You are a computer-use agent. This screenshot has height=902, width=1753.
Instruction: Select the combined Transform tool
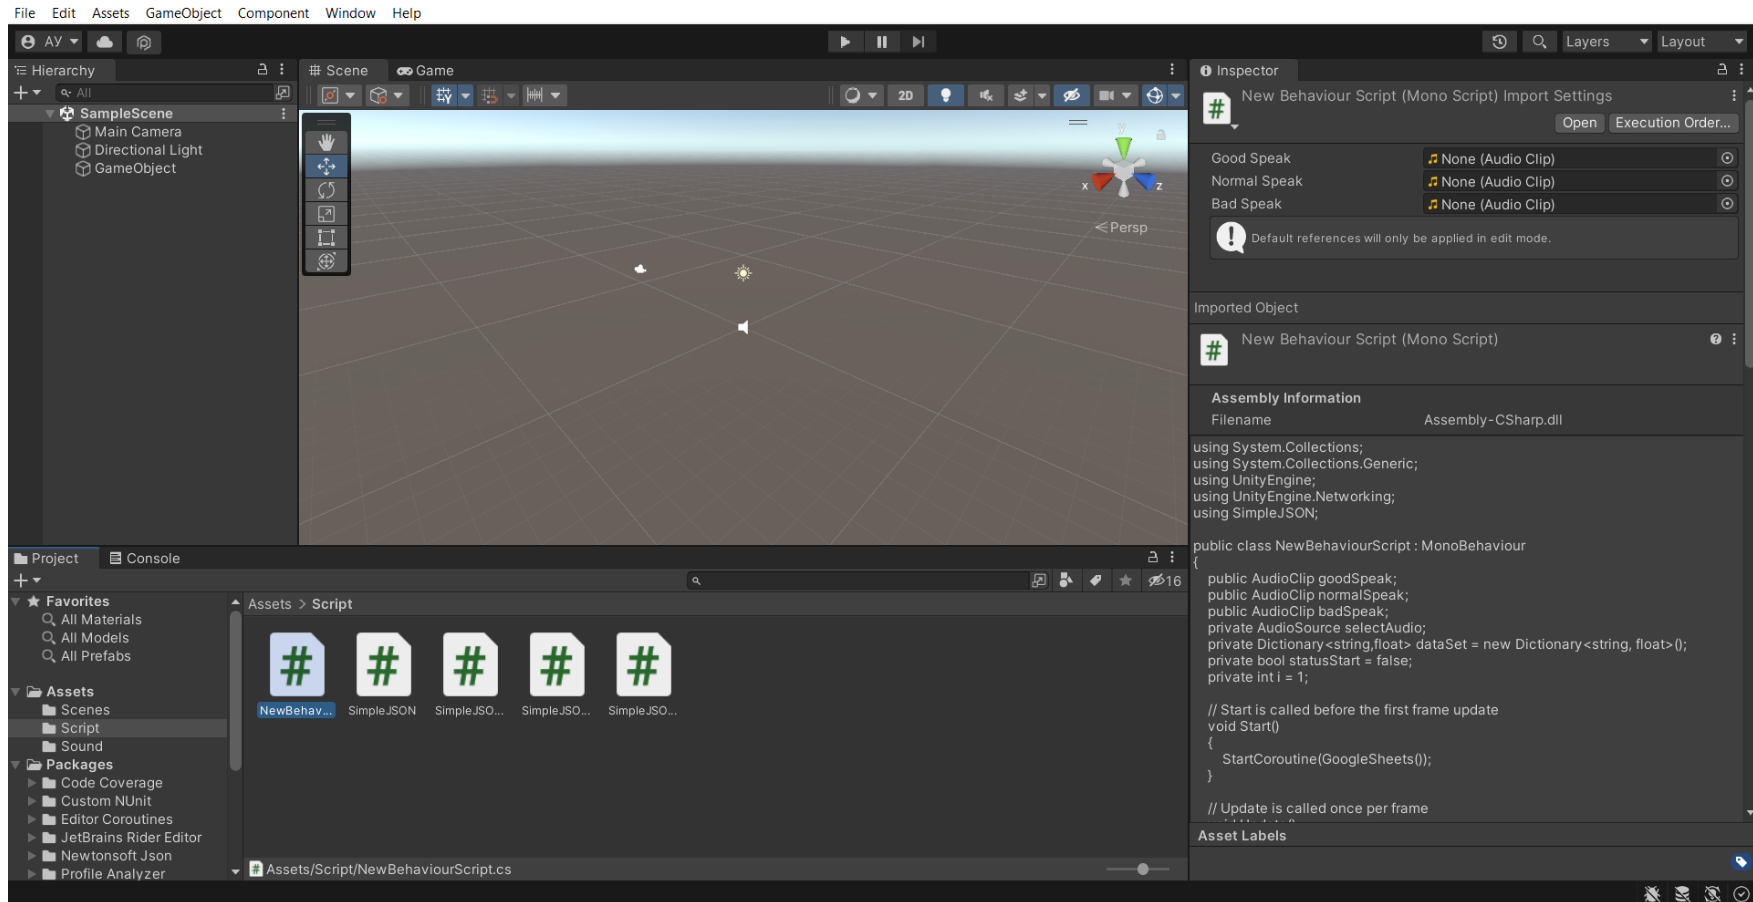pyautogui.click(x=326, y=262)
